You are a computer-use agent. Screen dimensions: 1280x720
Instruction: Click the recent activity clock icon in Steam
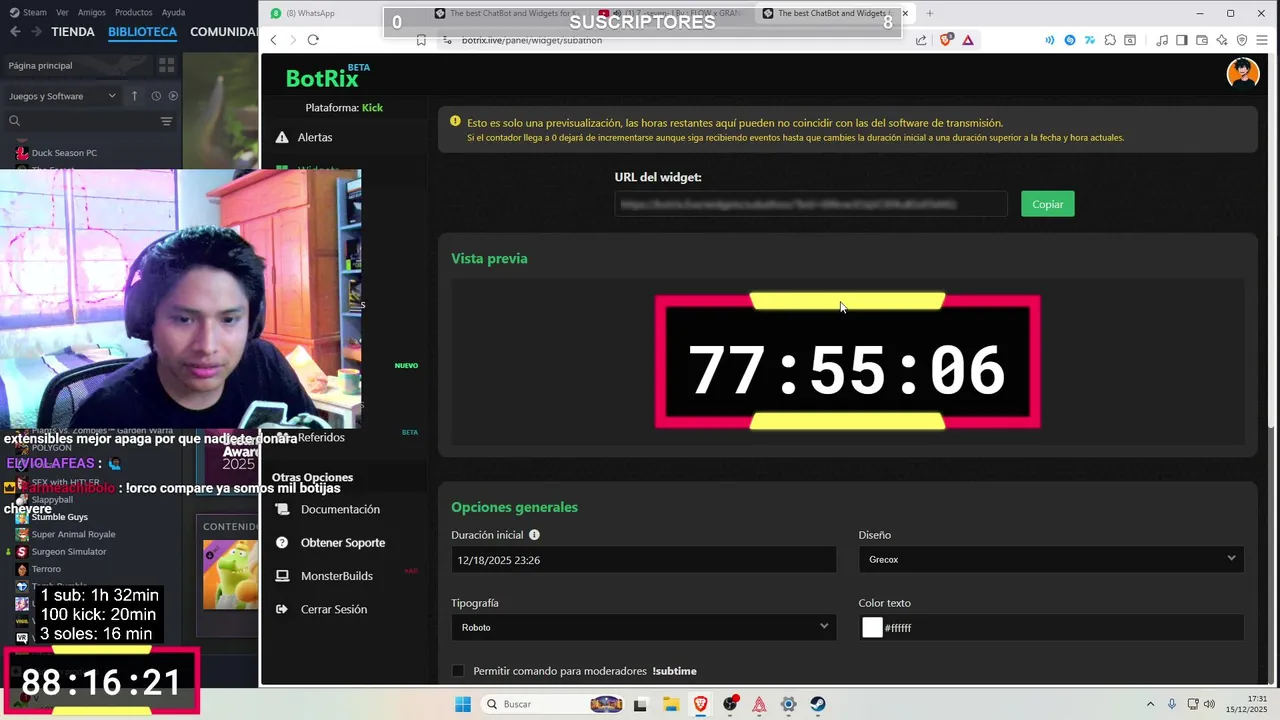pyautogui.click(x=156, y=96)
